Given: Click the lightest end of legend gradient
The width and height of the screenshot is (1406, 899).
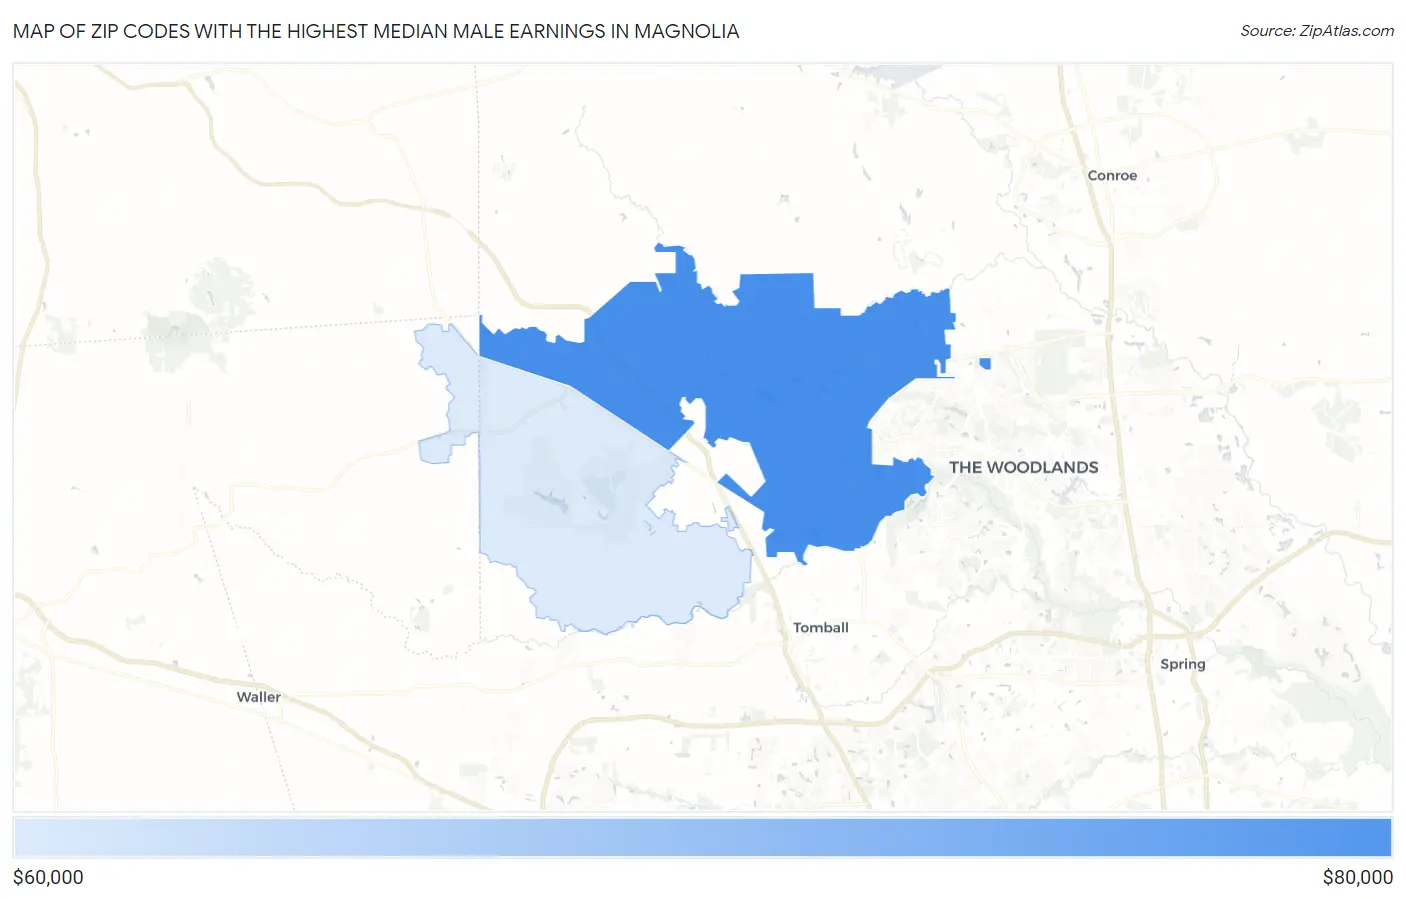Looking at the screenshot, I should 26,837.
